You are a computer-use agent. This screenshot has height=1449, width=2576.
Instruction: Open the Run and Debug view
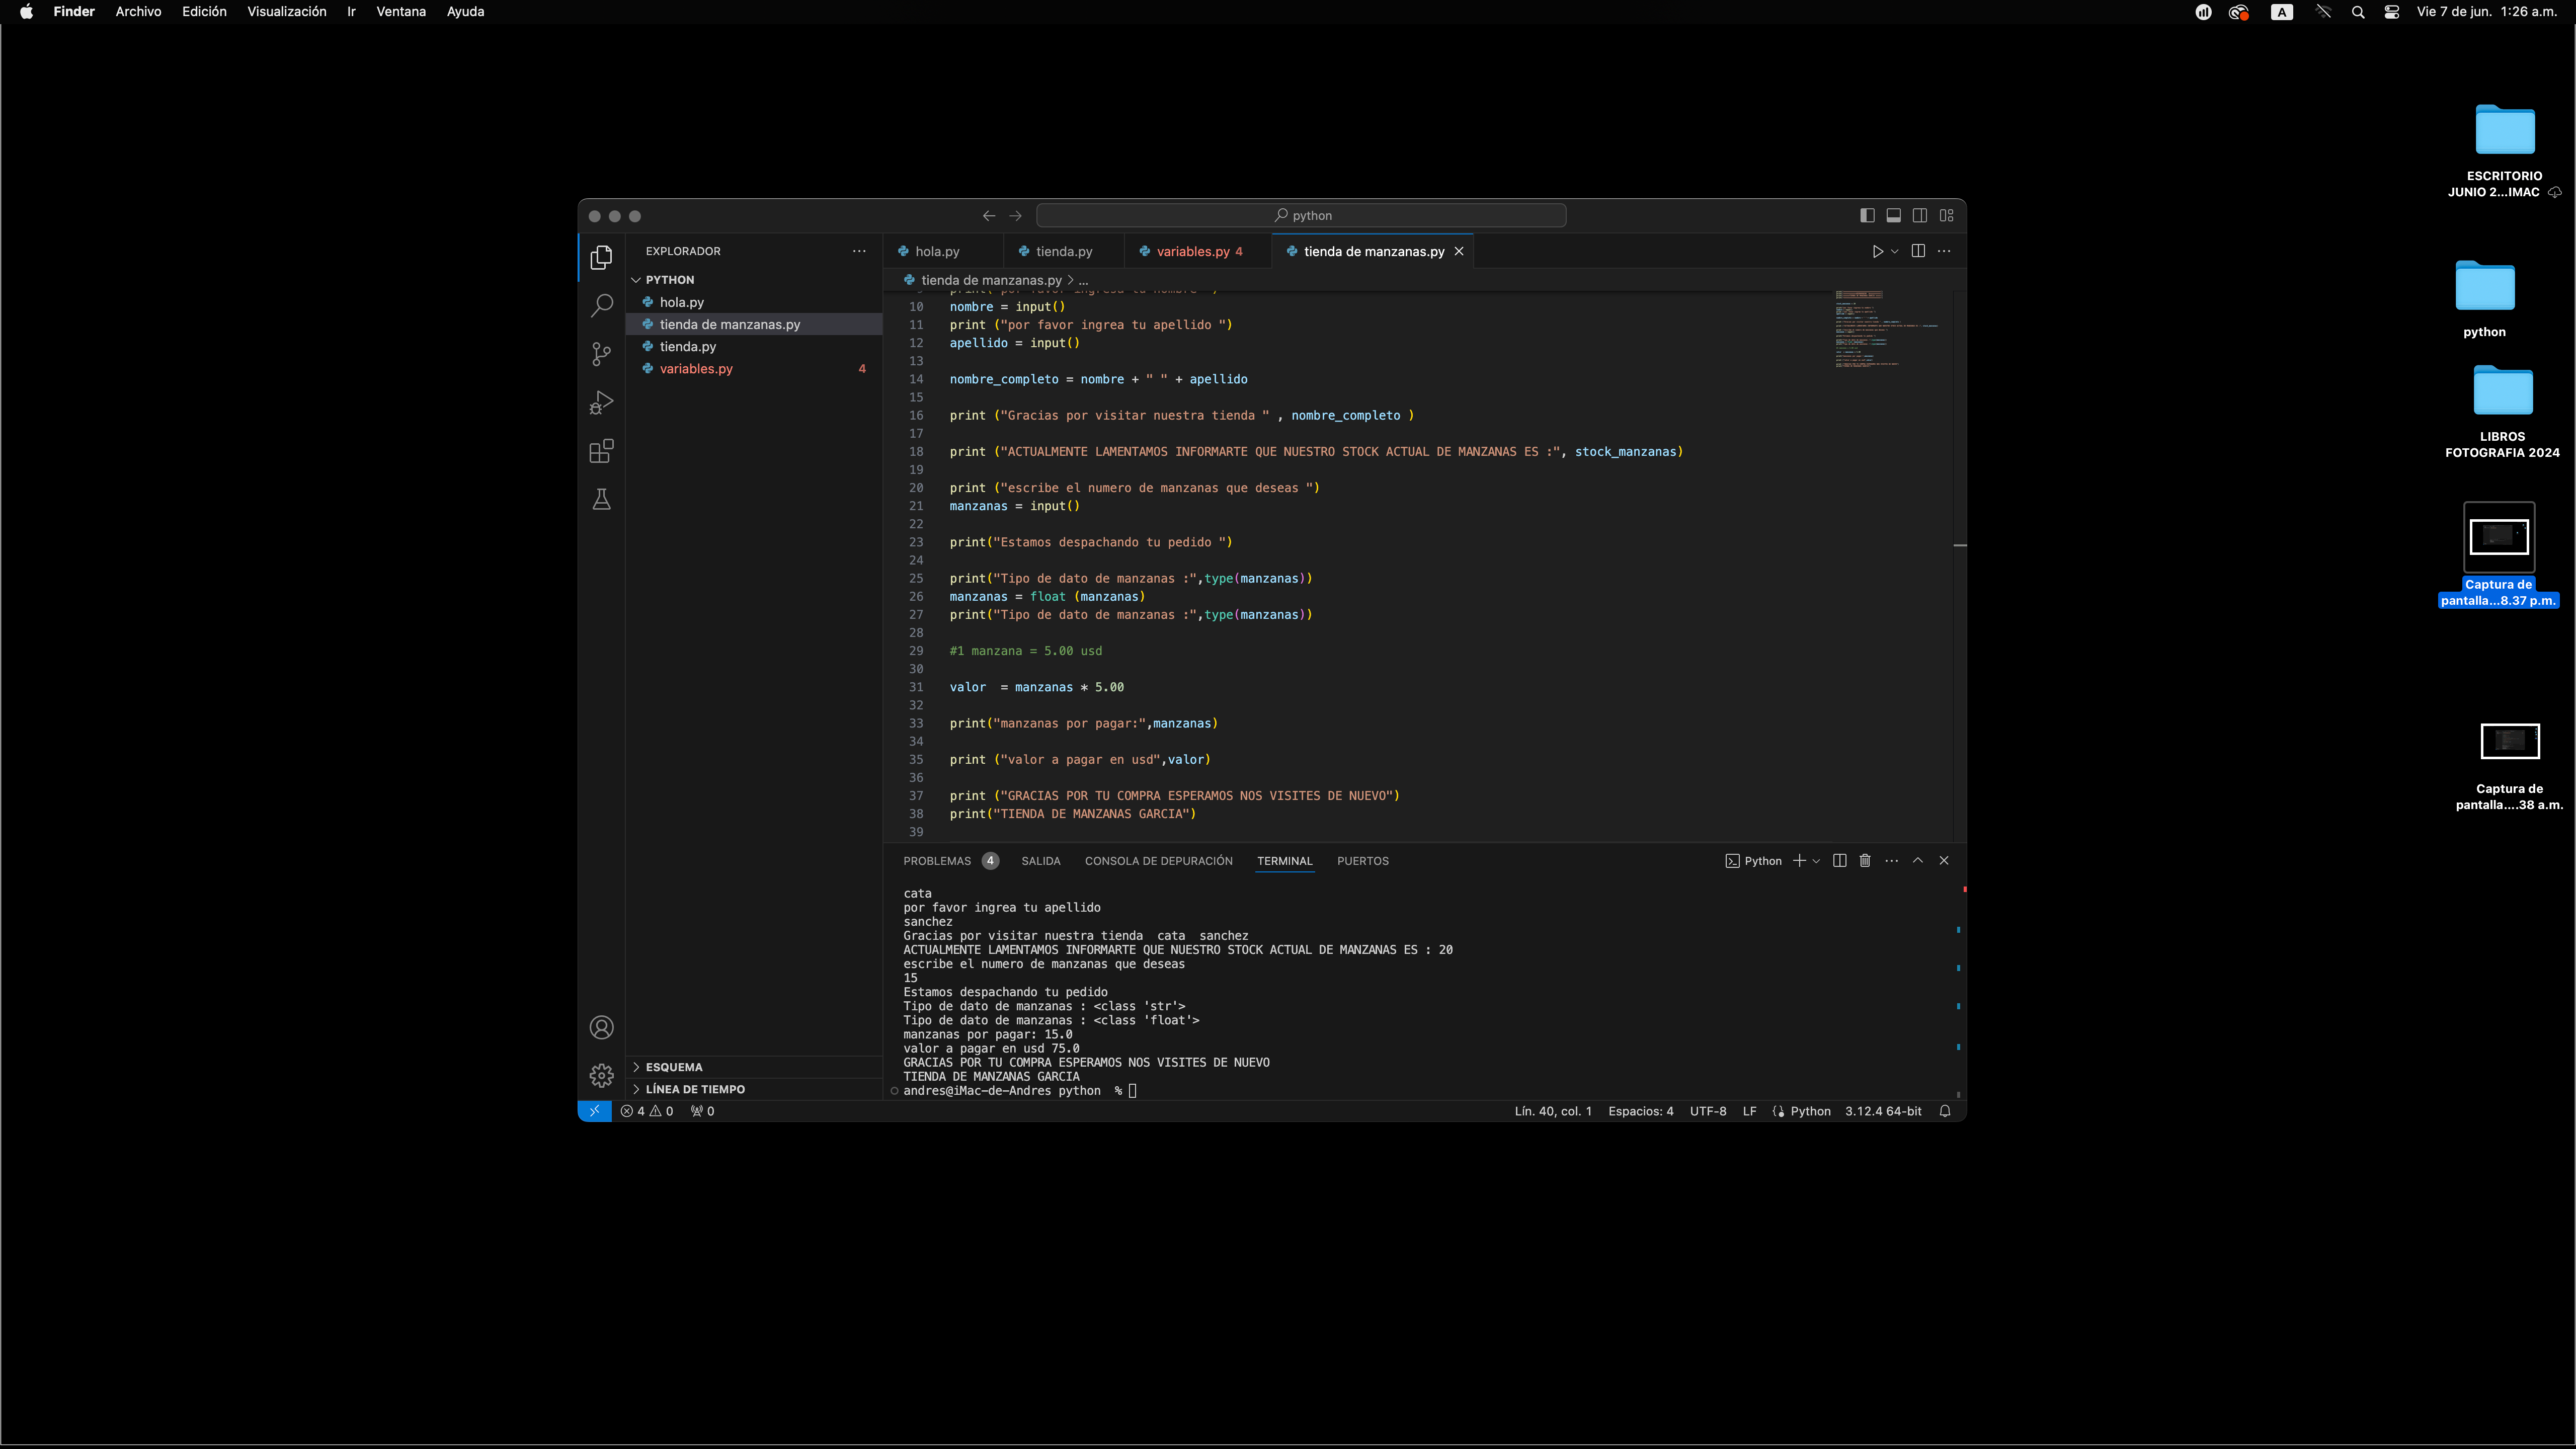point(601,402)
